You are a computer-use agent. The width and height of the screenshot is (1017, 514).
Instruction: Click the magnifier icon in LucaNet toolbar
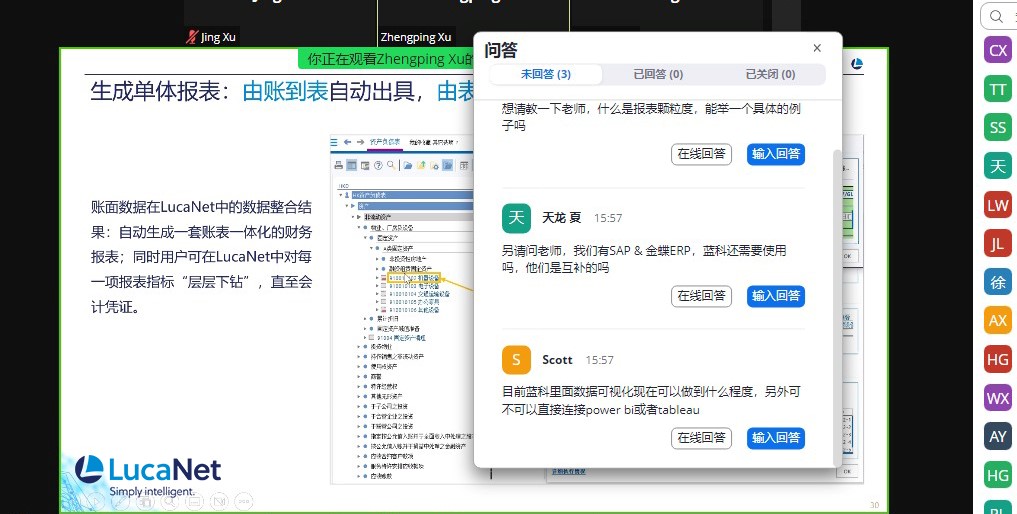click(391, 165)
